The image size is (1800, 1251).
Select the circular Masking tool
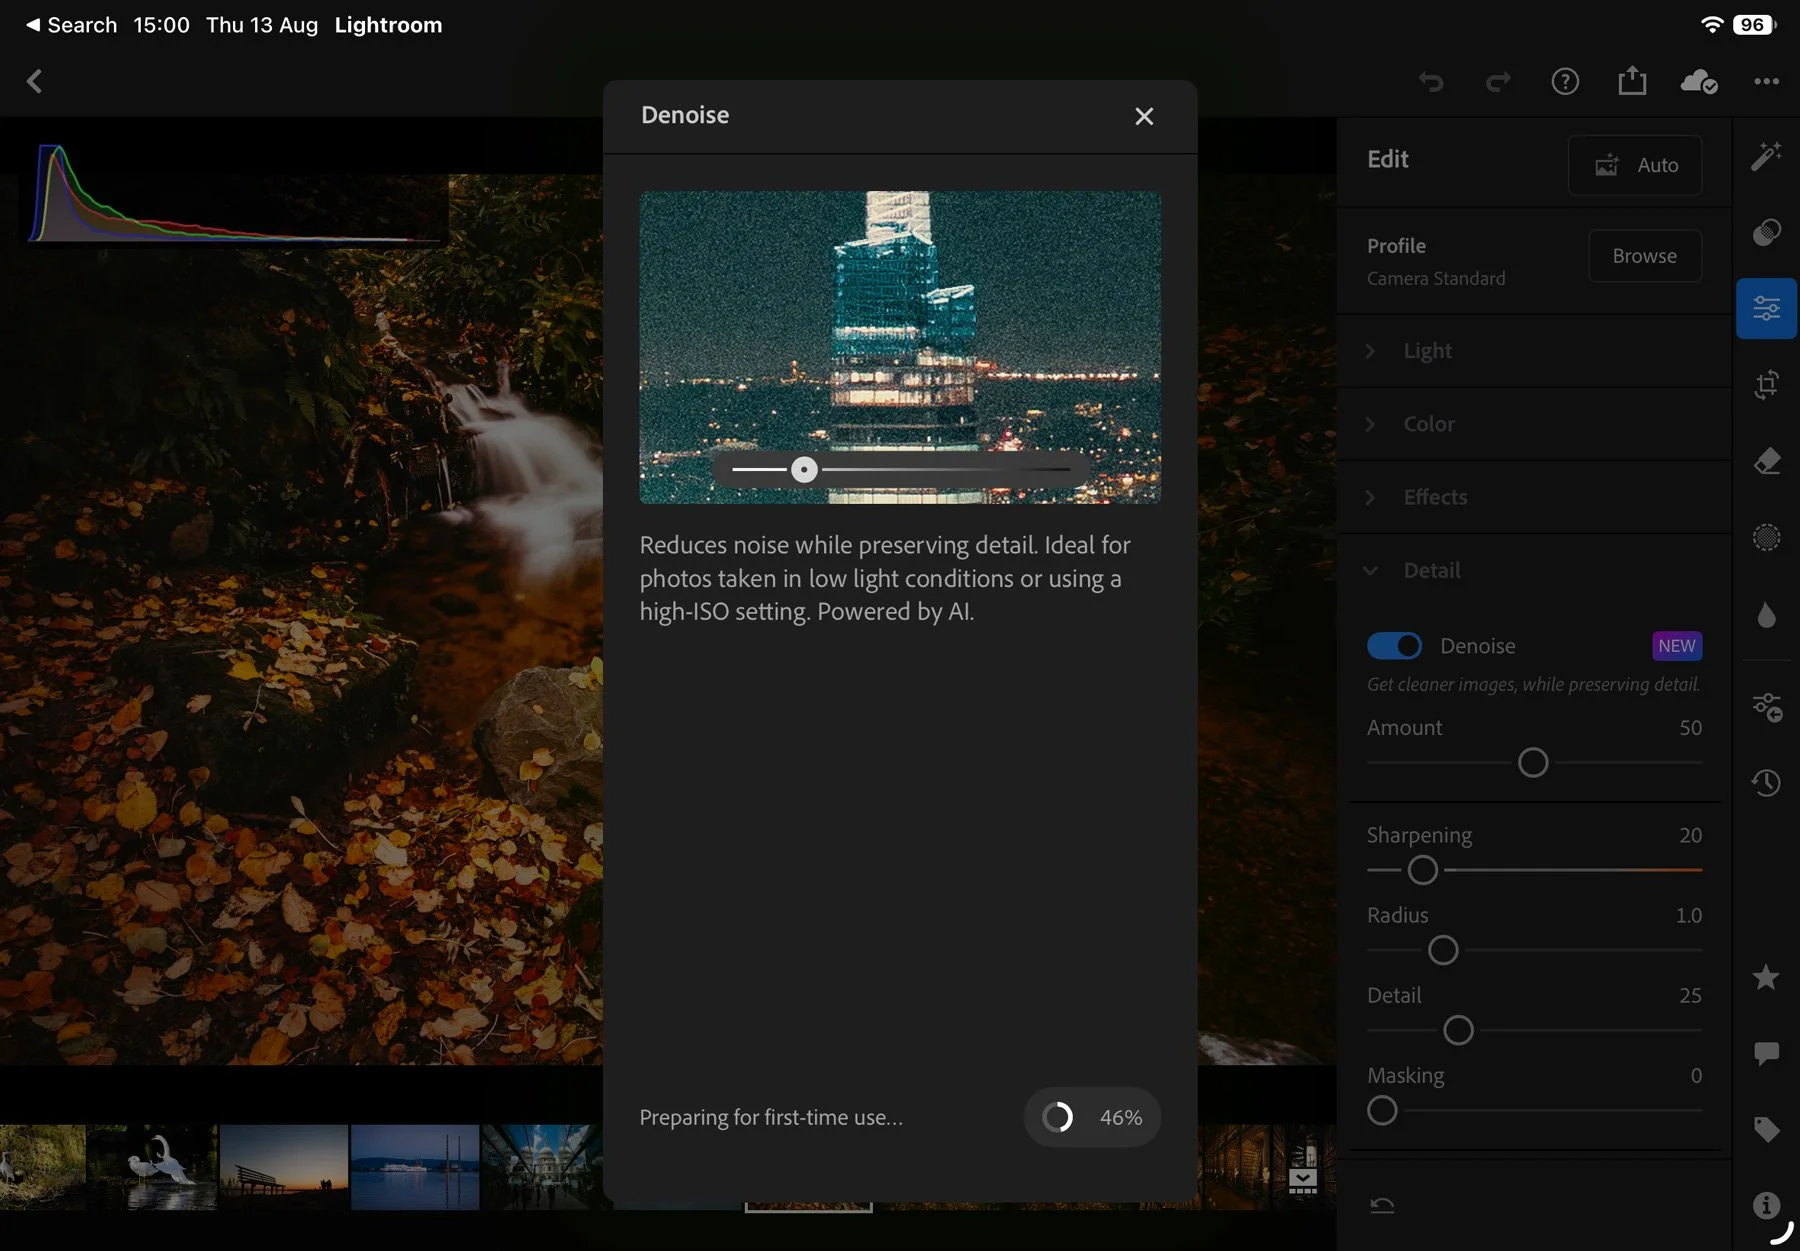tap(1766, 537)
